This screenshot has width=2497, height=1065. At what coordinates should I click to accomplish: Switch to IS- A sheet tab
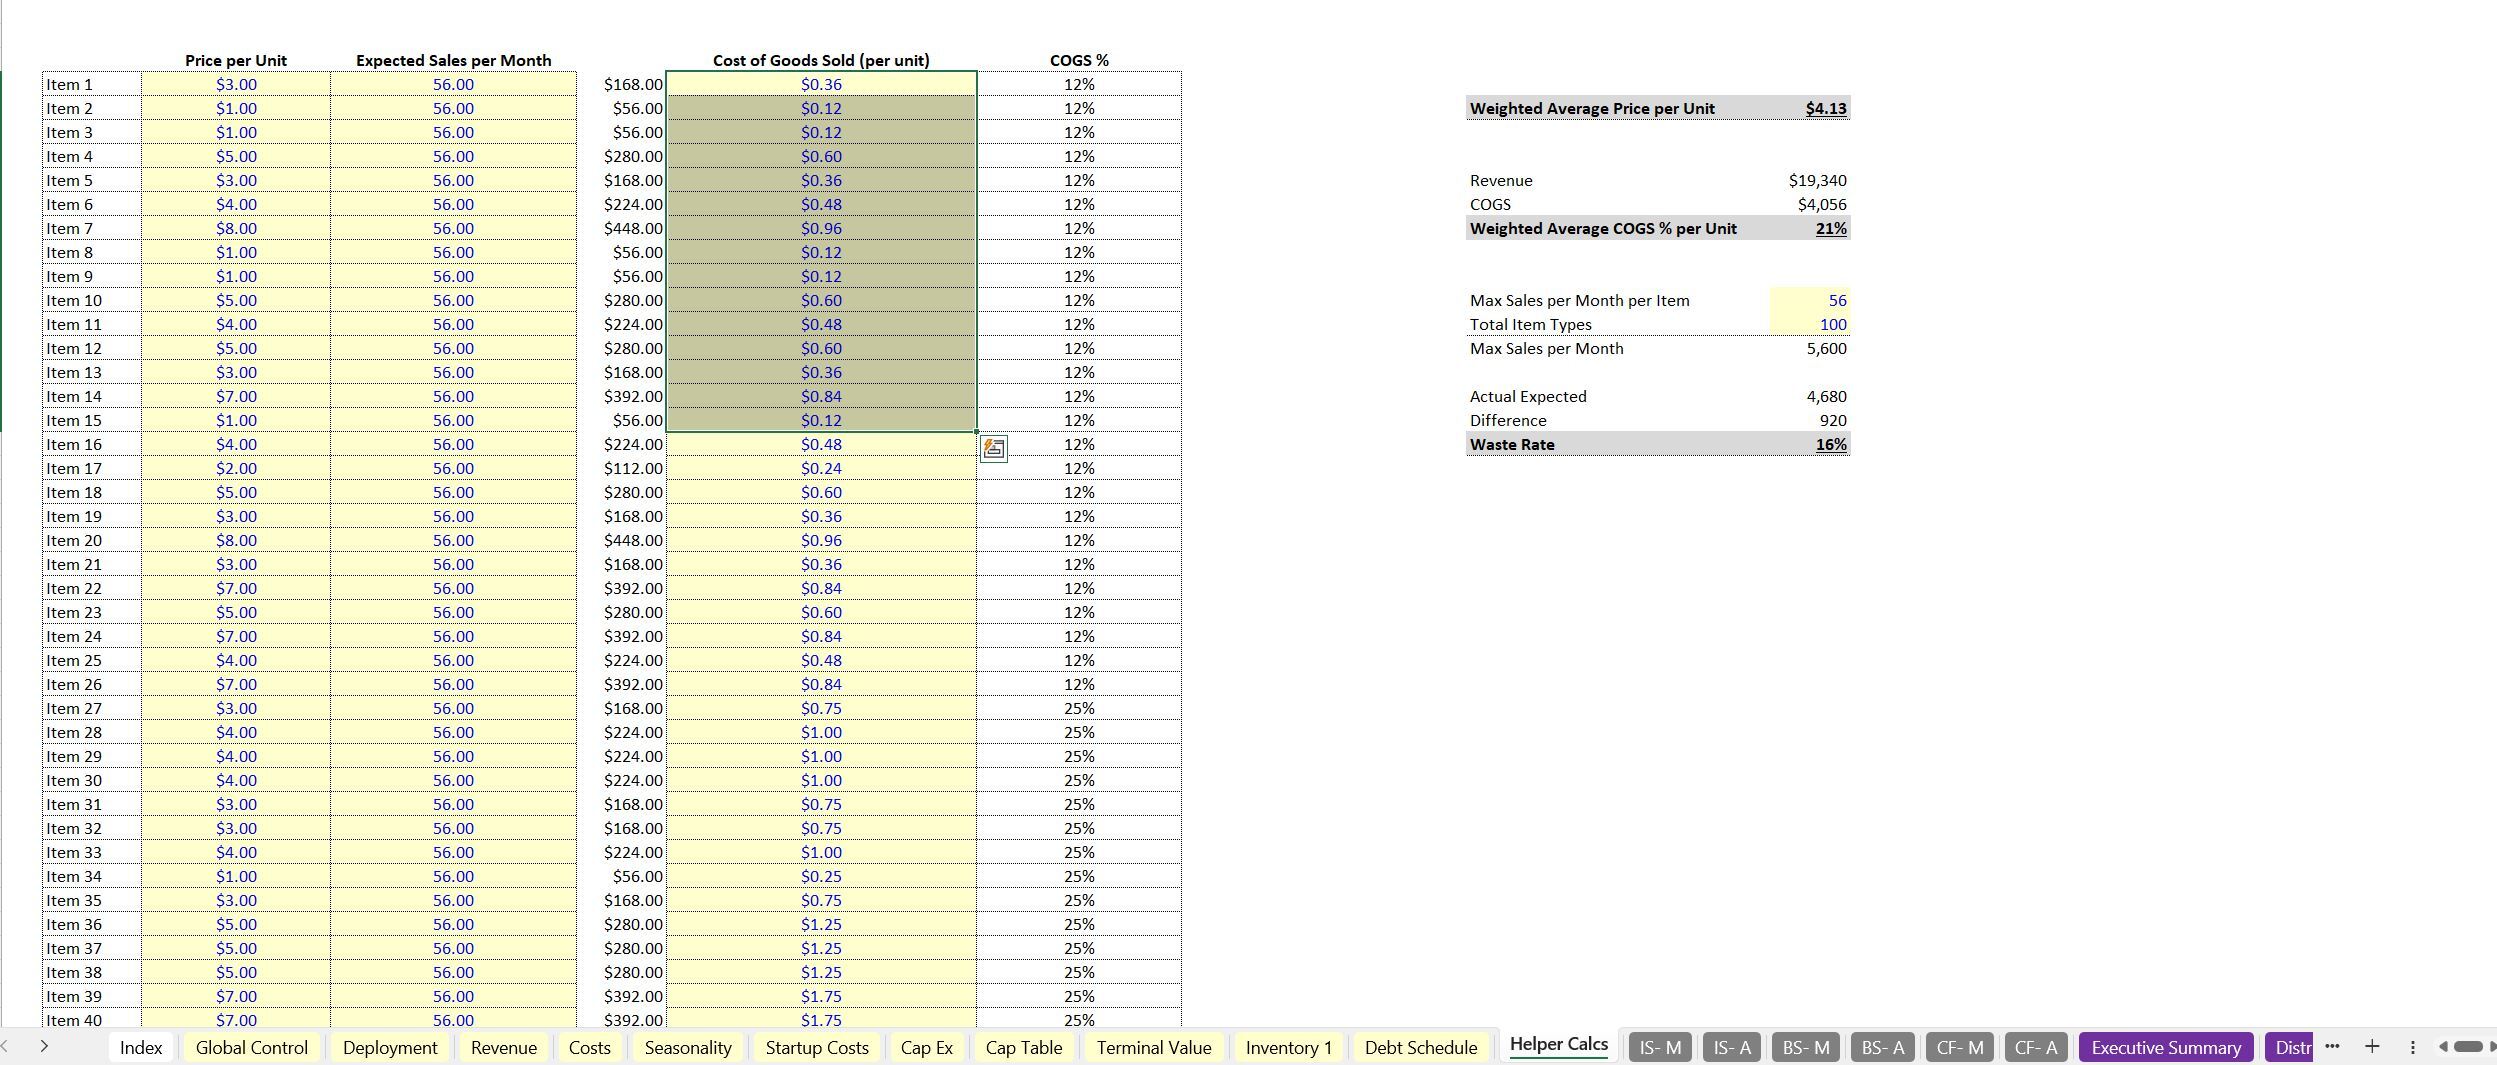(x=1732, y=1047)
